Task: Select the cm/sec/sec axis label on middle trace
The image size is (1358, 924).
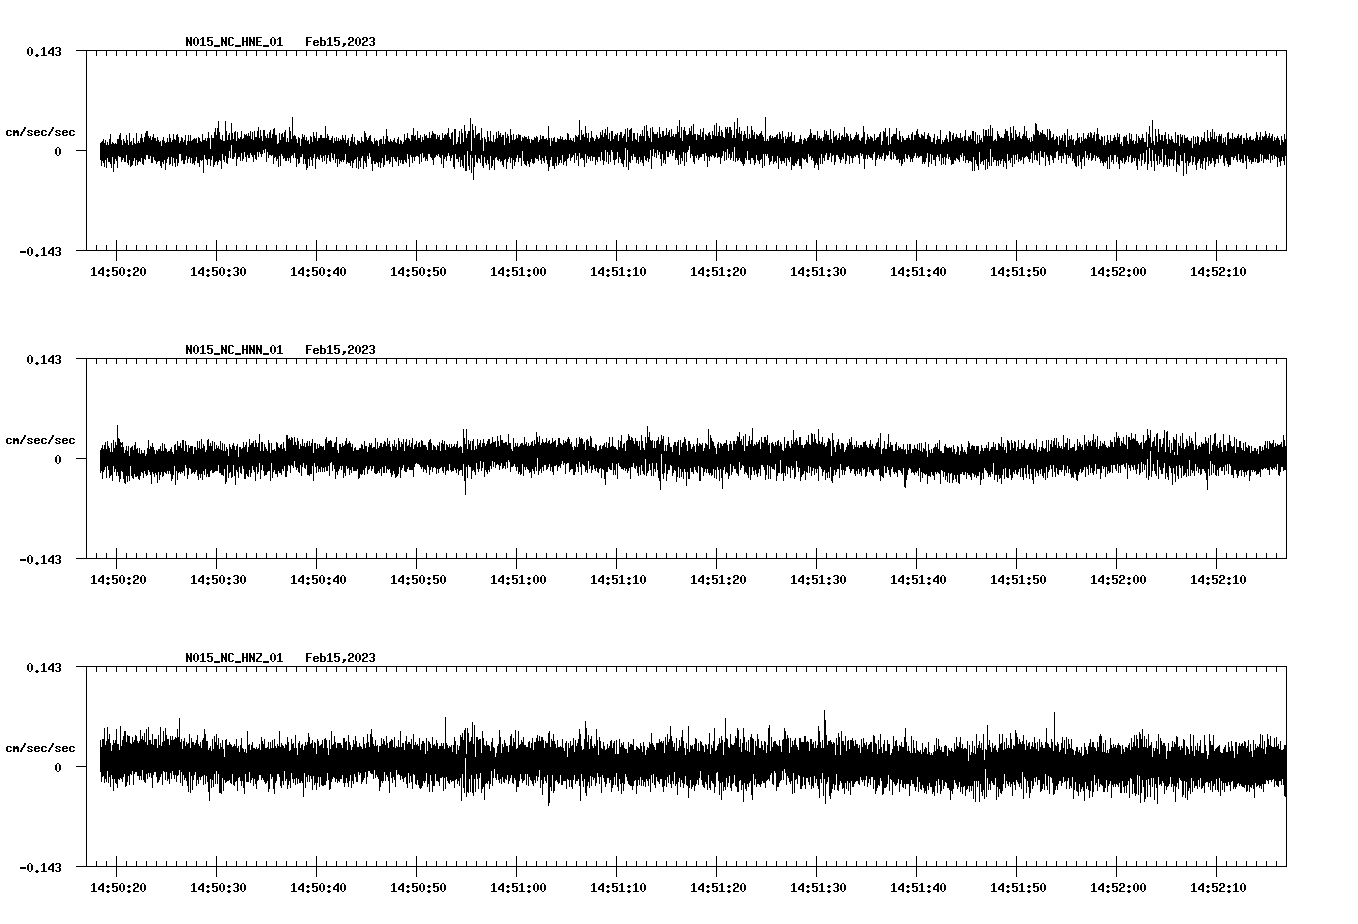Action: [x=40, y=439]
